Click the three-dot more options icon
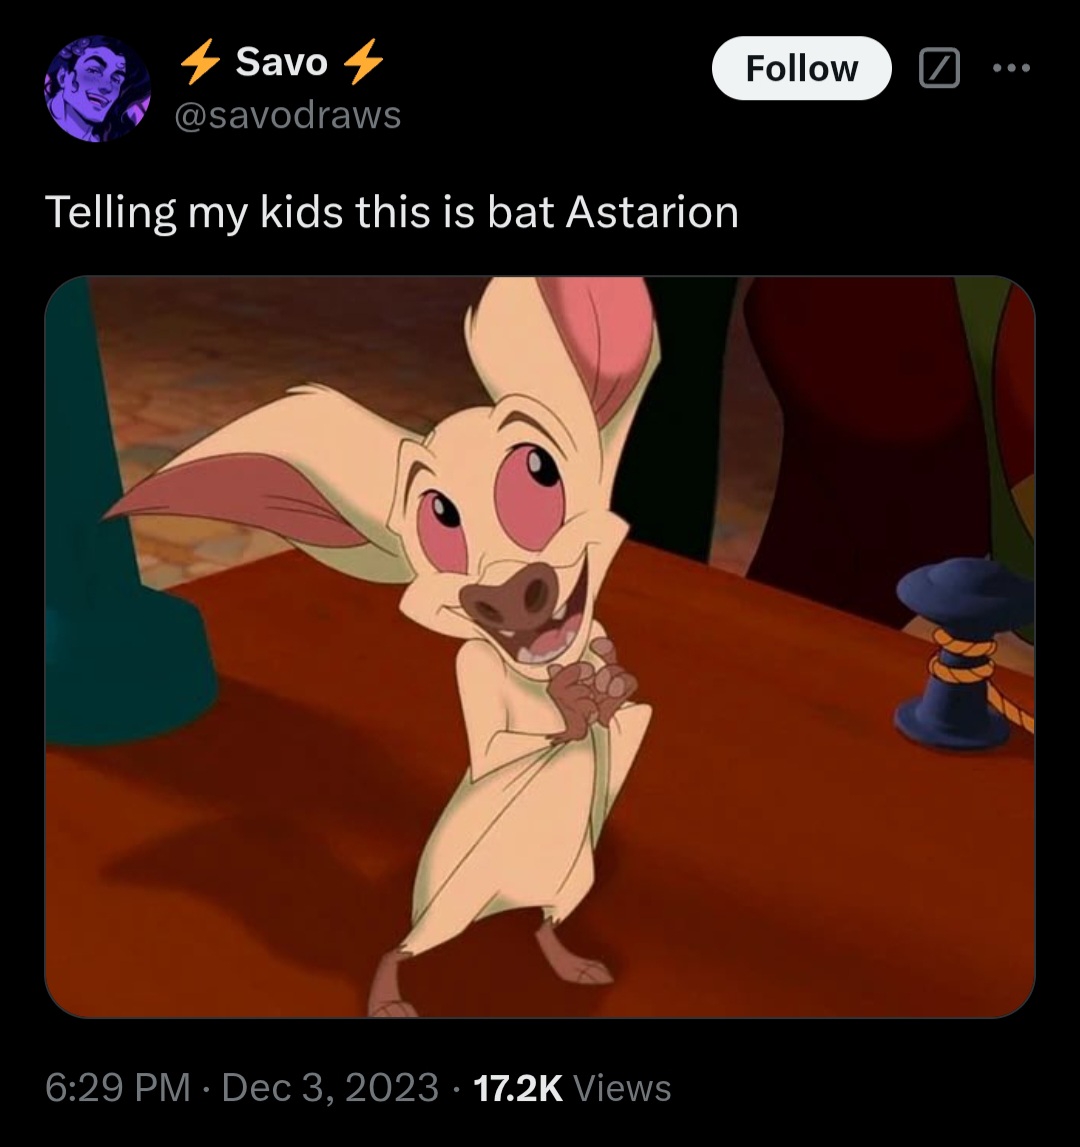This screenshot has height=1147, width=1080. coord(1012,68)
